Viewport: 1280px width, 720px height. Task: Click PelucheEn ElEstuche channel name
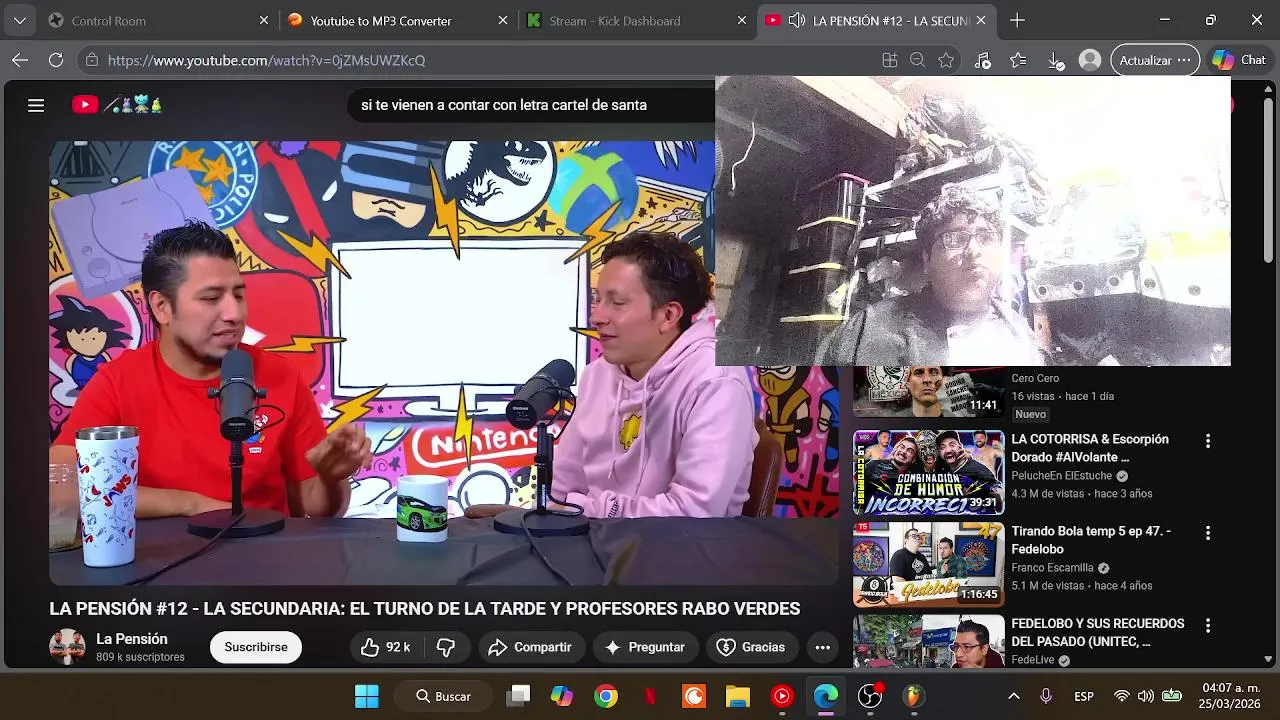click(1061, 476)
